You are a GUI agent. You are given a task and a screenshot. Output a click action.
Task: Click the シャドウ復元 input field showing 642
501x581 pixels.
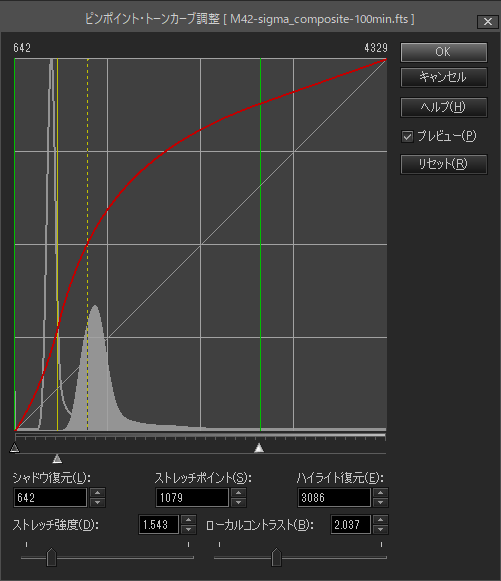[x=50, y=498]
